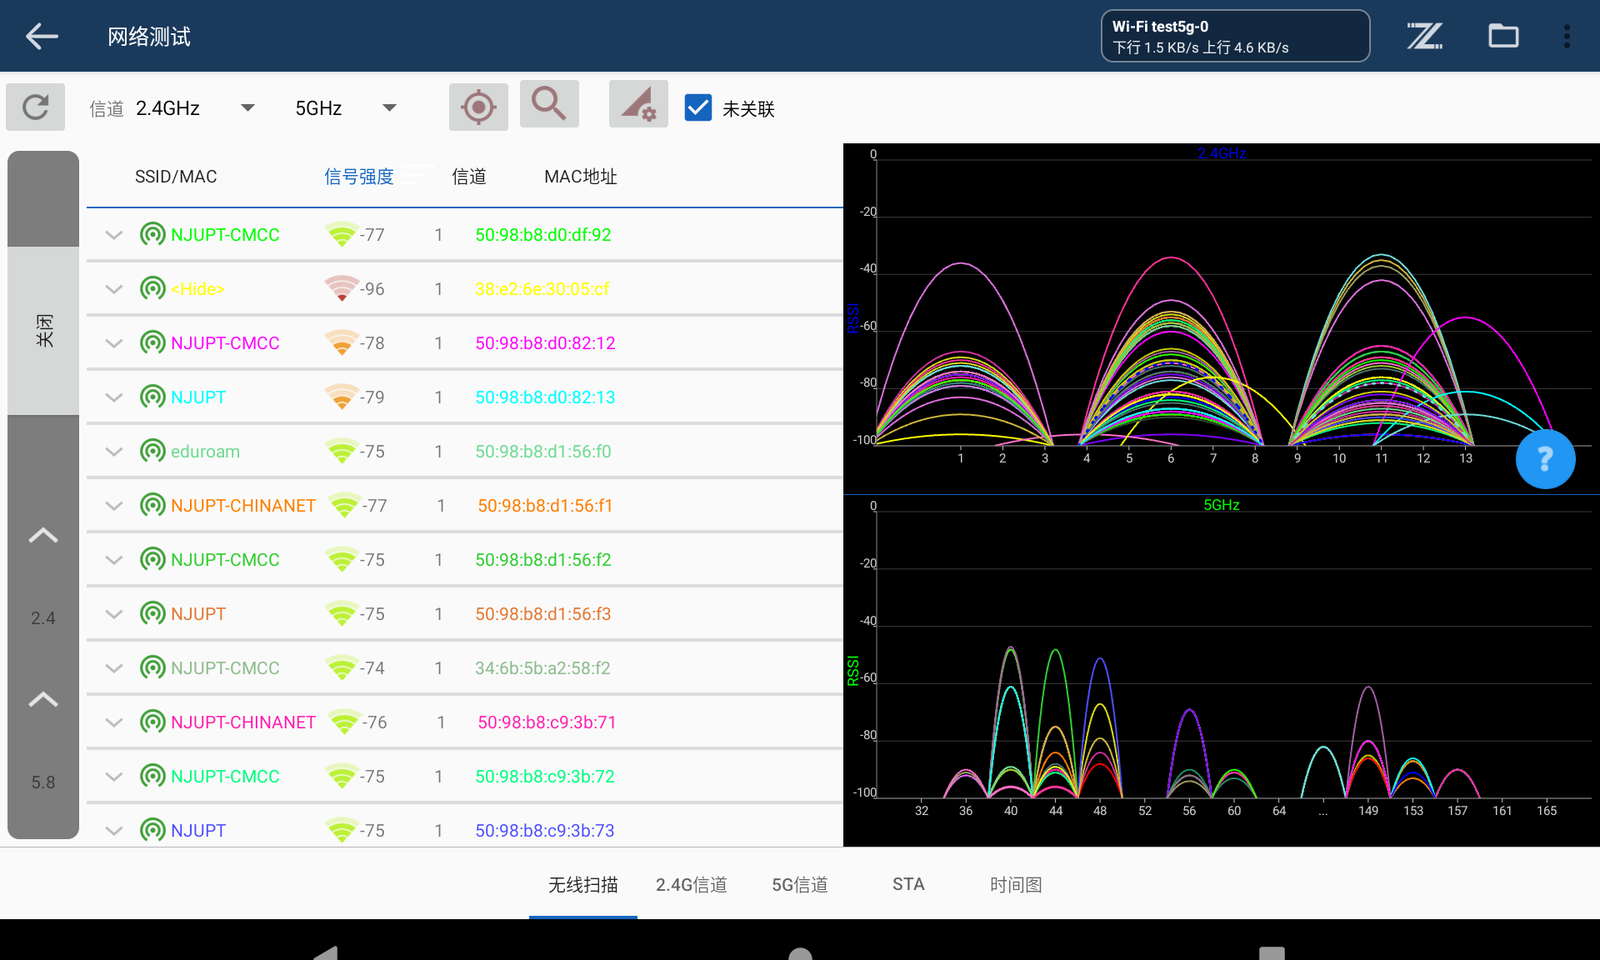
Task: Expand row for MAC 50:98:b8:d0:df:92
Action: coord(114,235)
